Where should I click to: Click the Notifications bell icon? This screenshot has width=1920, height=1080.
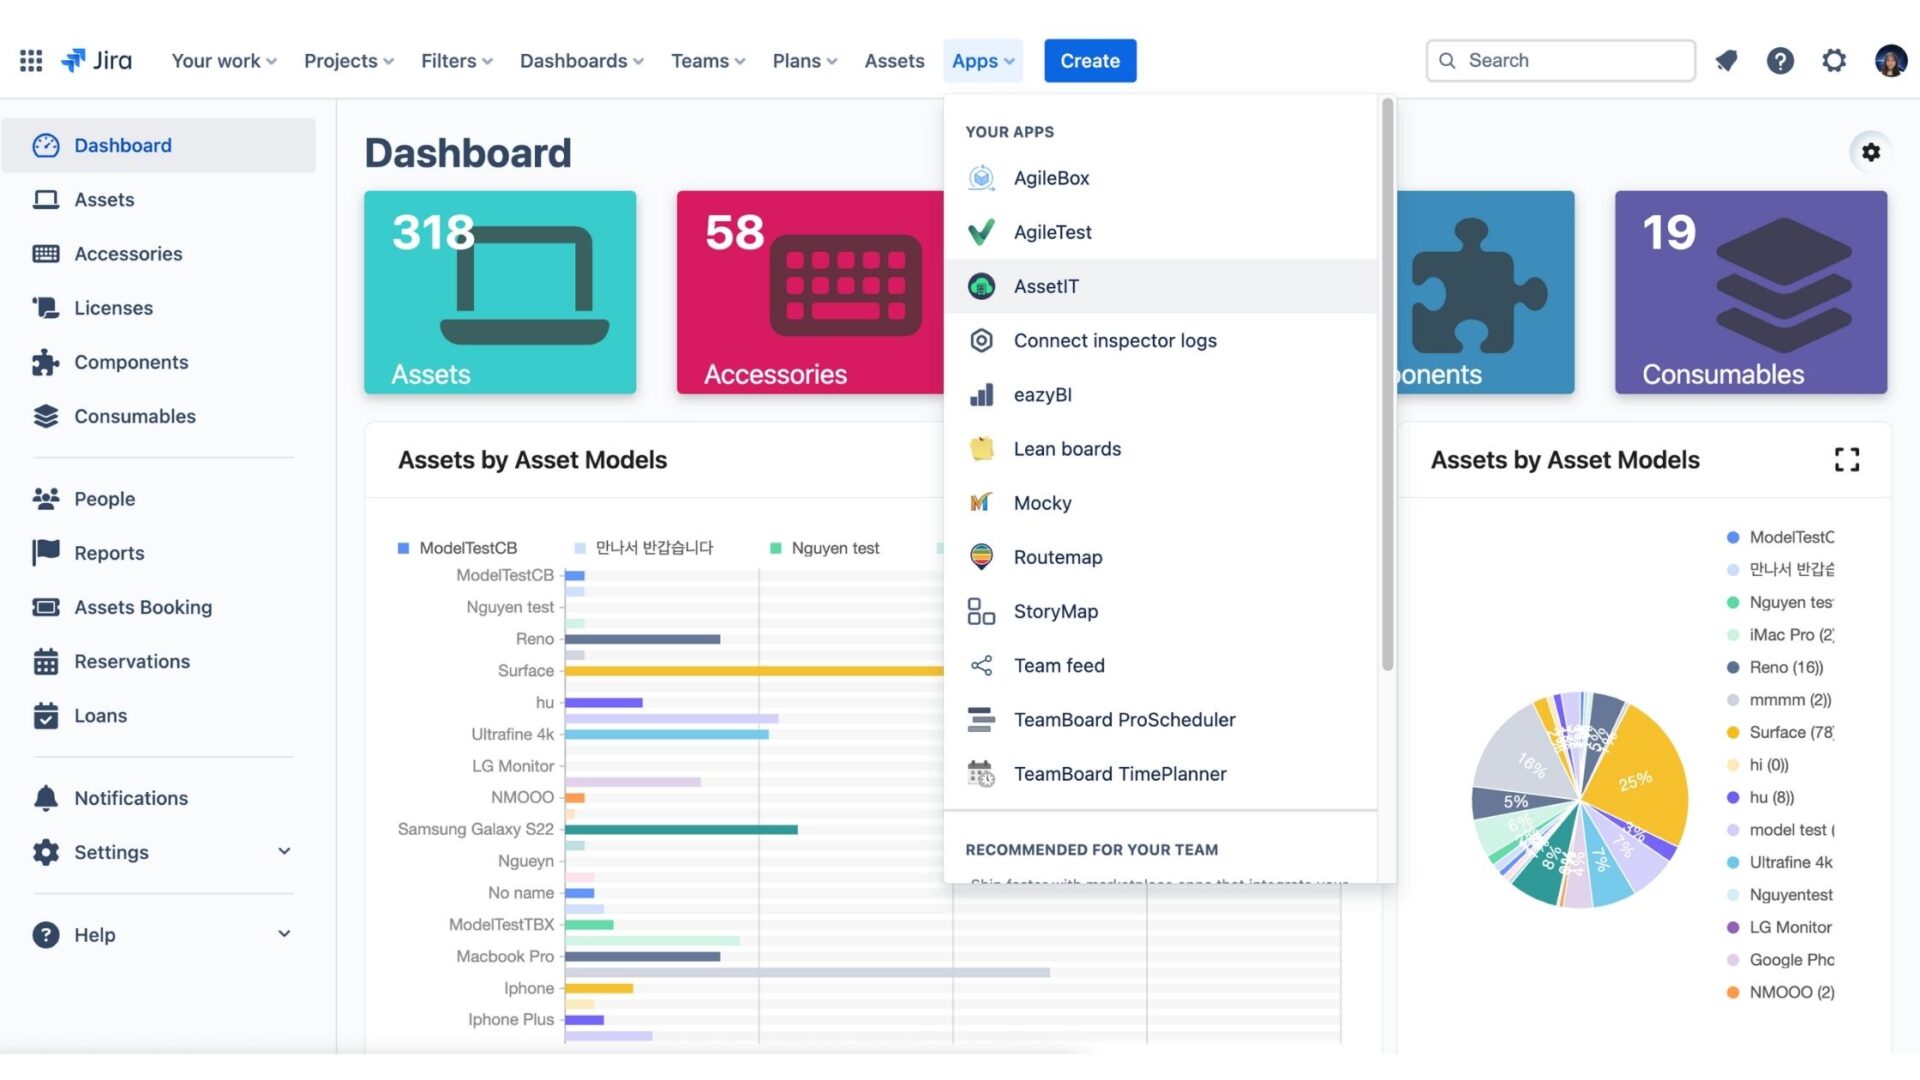pyautogui.click(x=1726, y=59)
